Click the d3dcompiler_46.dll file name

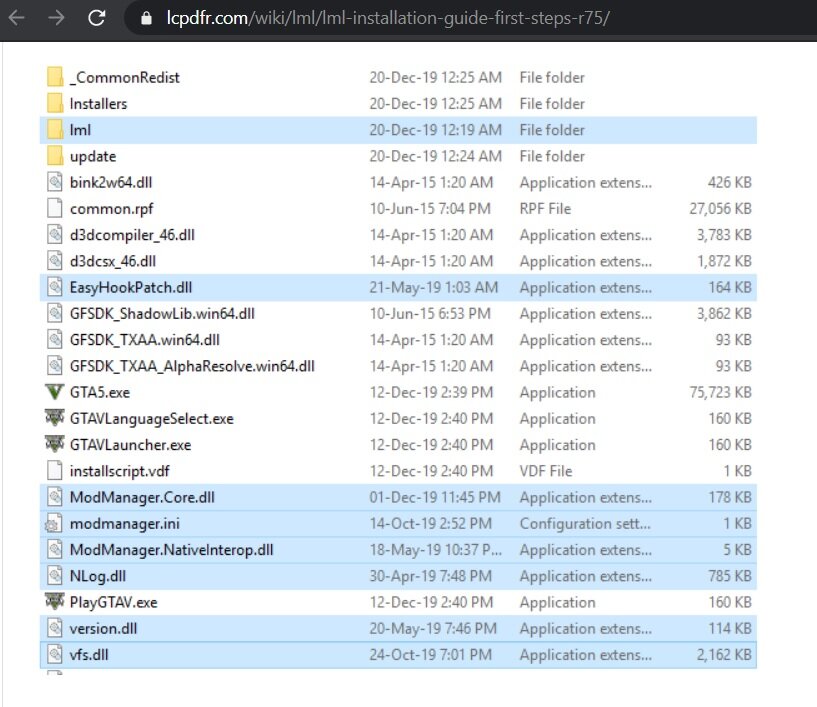(132, 235)
